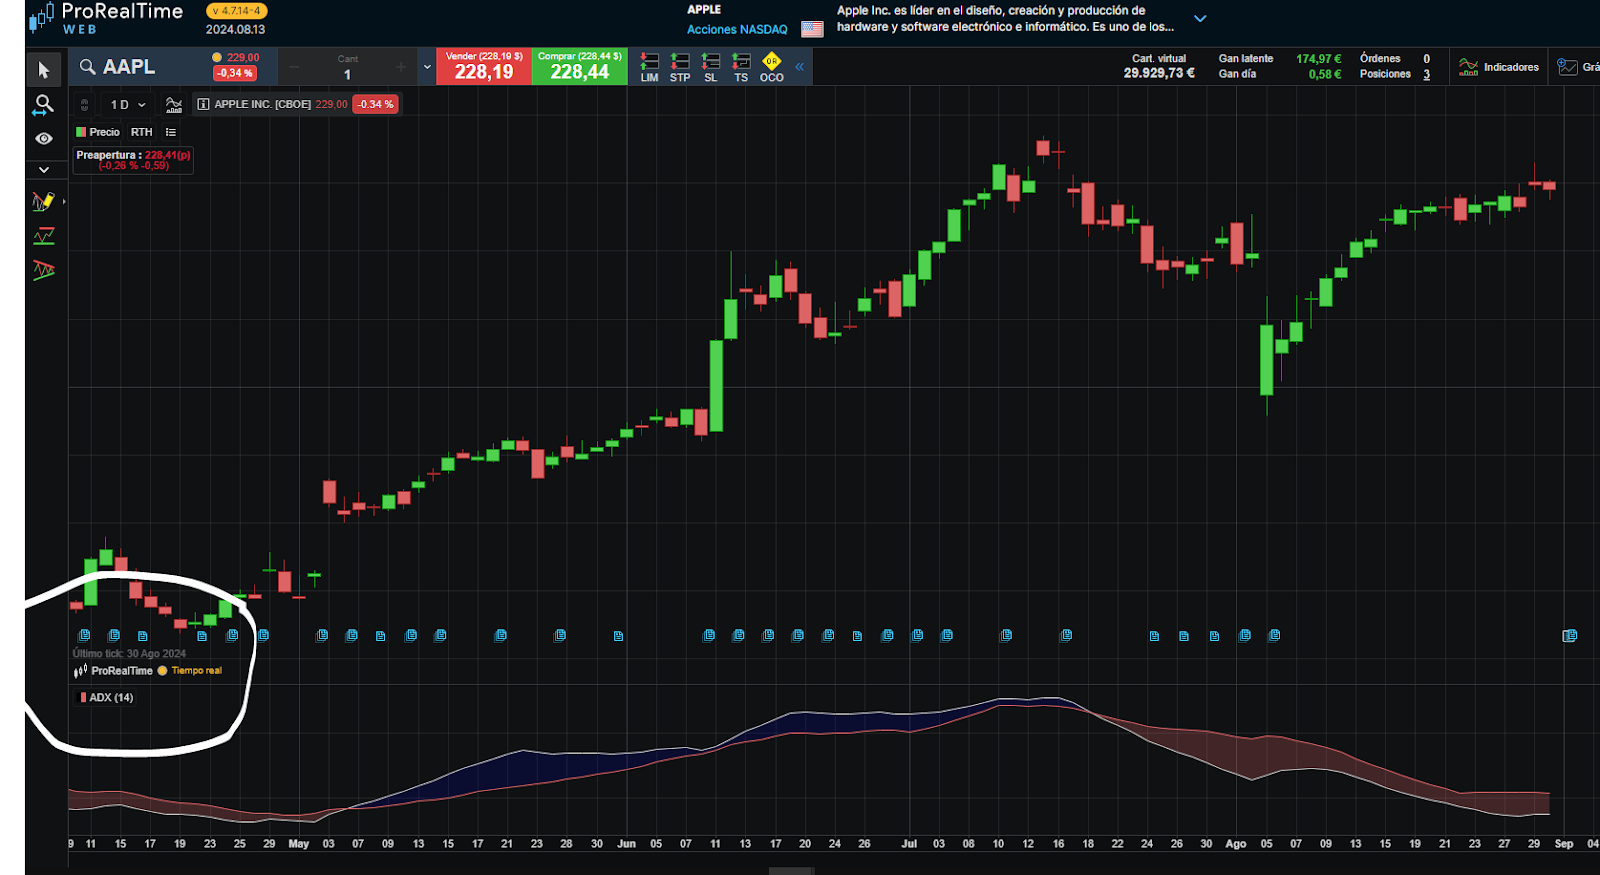The image size is (1600, 875).
Task: Select the TS trailing stop icon
Action: click(741, 68)
